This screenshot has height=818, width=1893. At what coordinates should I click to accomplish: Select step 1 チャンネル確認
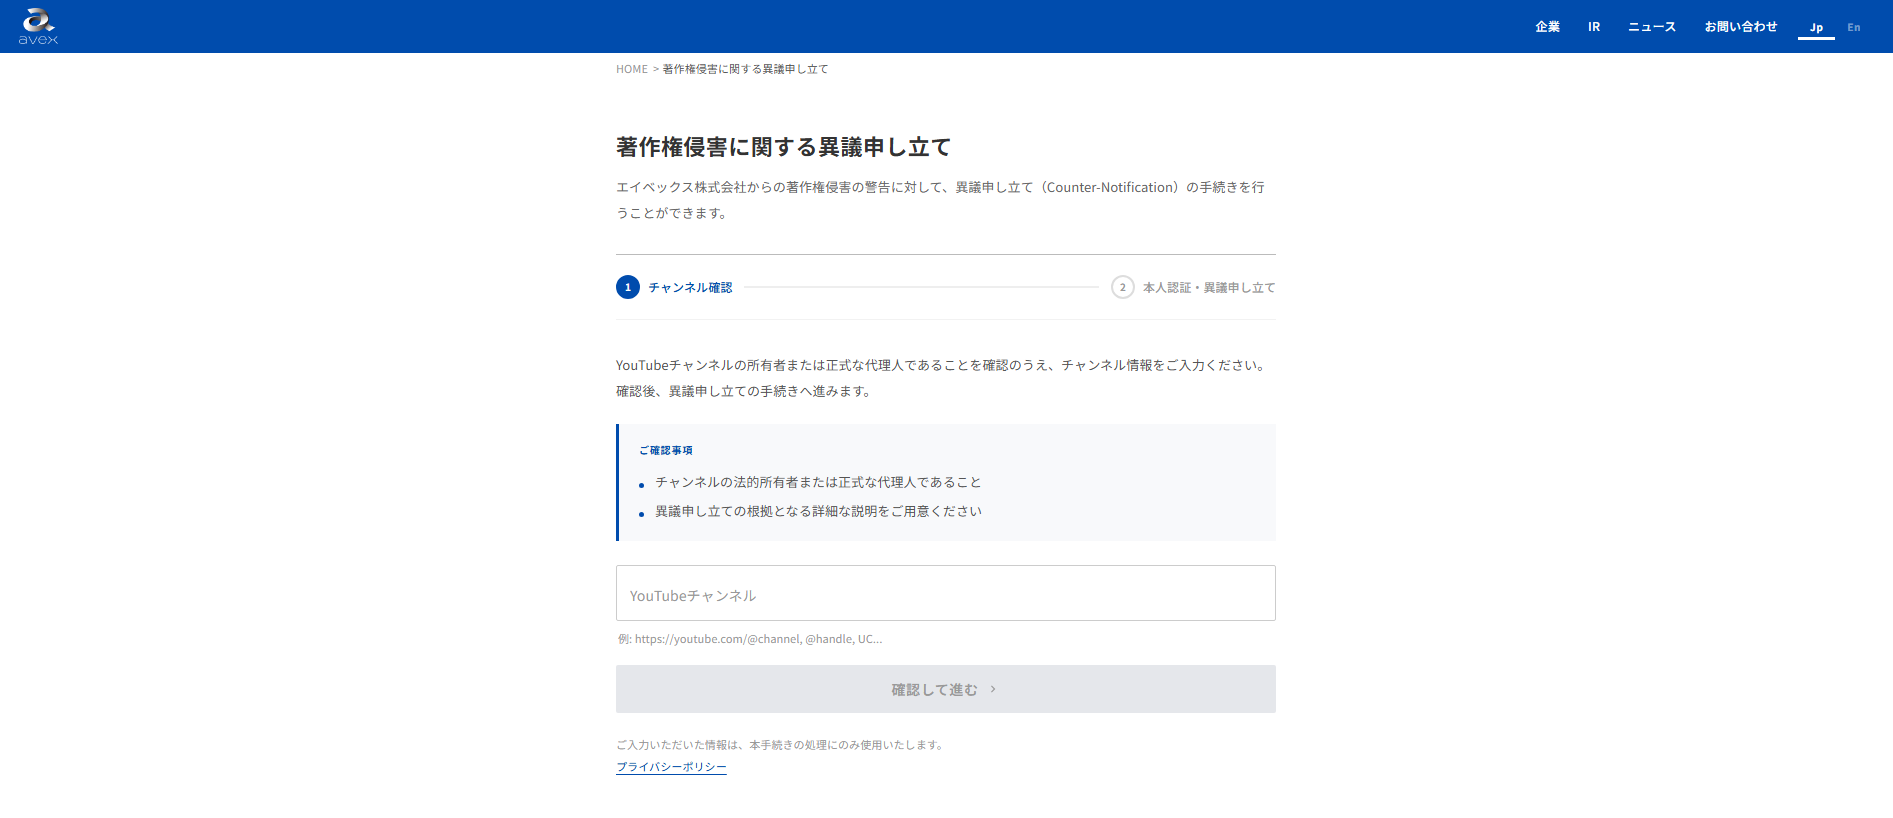pyautogui.click(x=674, y=287)
